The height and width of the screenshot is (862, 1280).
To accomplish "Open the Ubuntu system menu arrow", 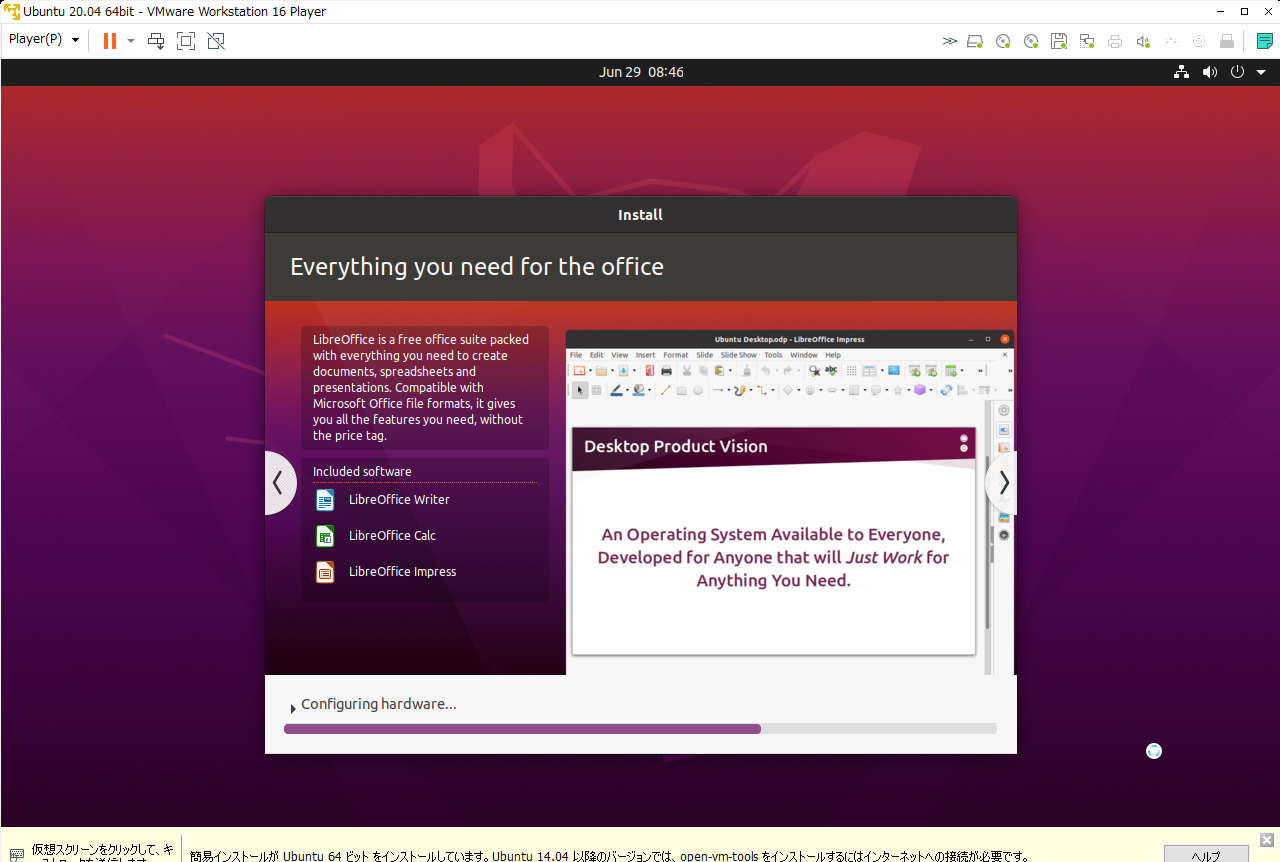I will (1261, 72).
